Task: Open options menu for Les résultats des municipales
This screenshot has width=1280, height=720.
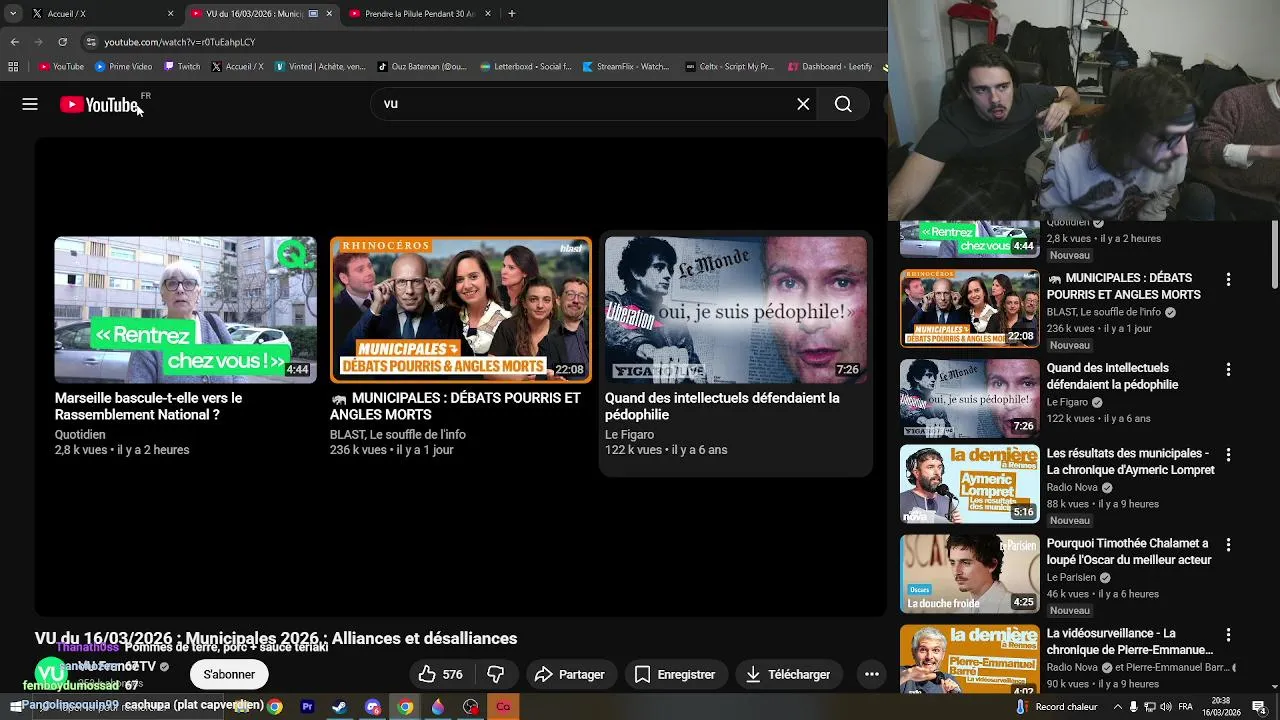Action: [x=1229, y=454]
